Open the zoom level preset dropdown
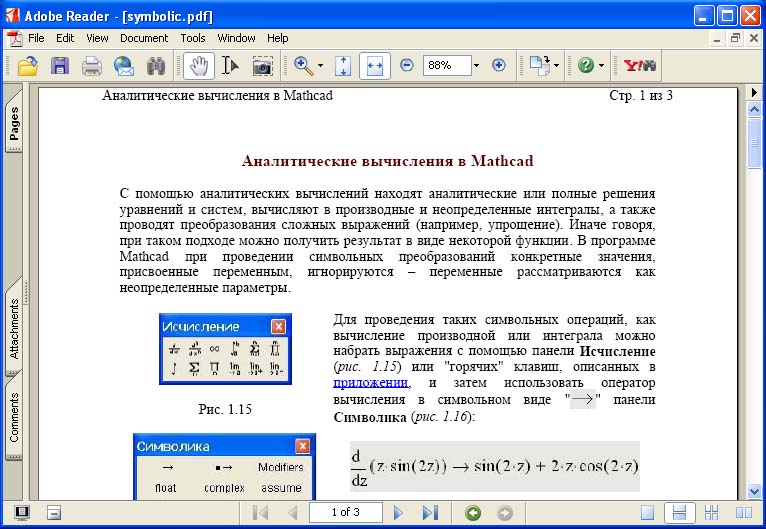 477,65
